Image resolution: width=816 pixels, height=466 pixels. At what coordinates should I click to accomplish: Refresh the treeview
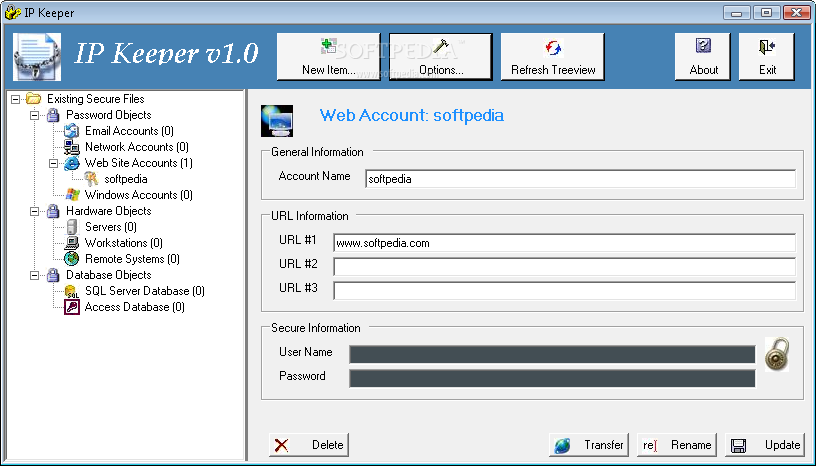[553, 57]
